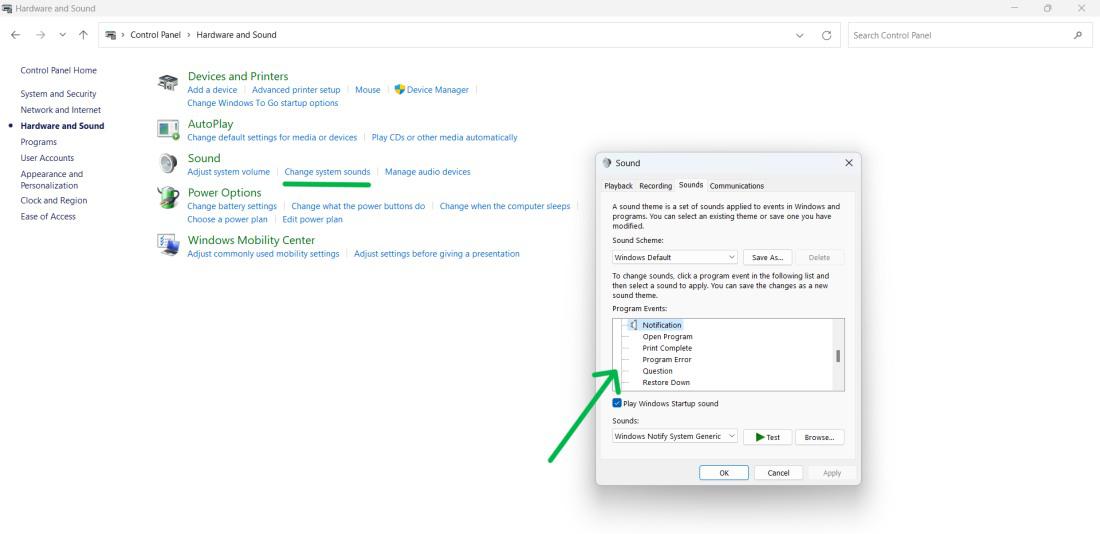The width and height of the screenshot is (1100, 534).
Task: Click the Device Manager shield icon
Action: click(400, 90)
